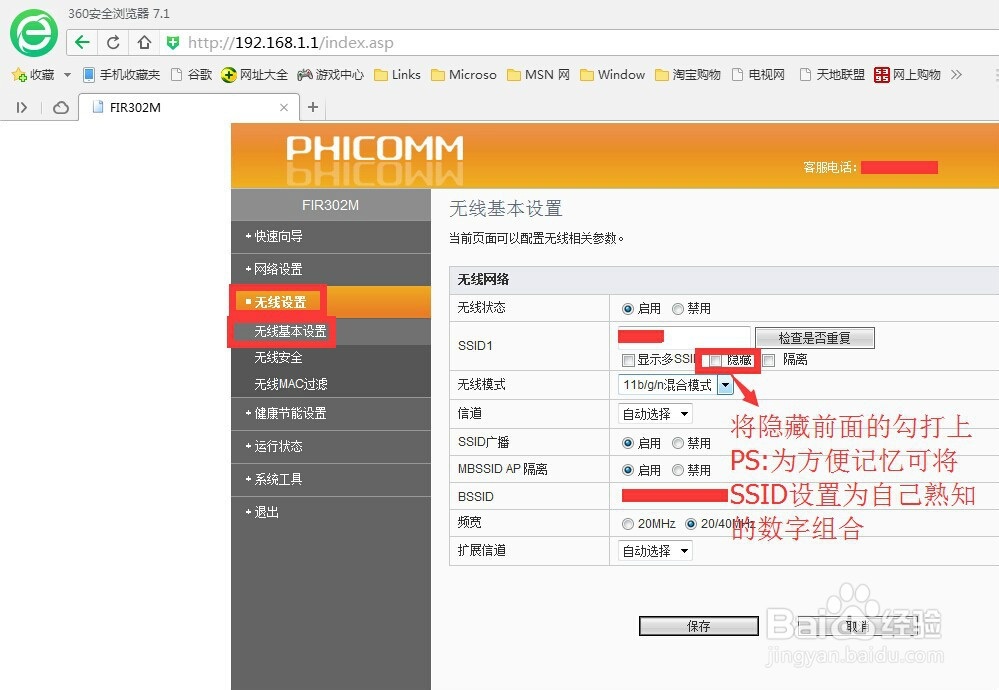Viewport: 999px width, 690px height.
Task: Enable the 显示多SSID checkbox
Action: click(629, 358)
